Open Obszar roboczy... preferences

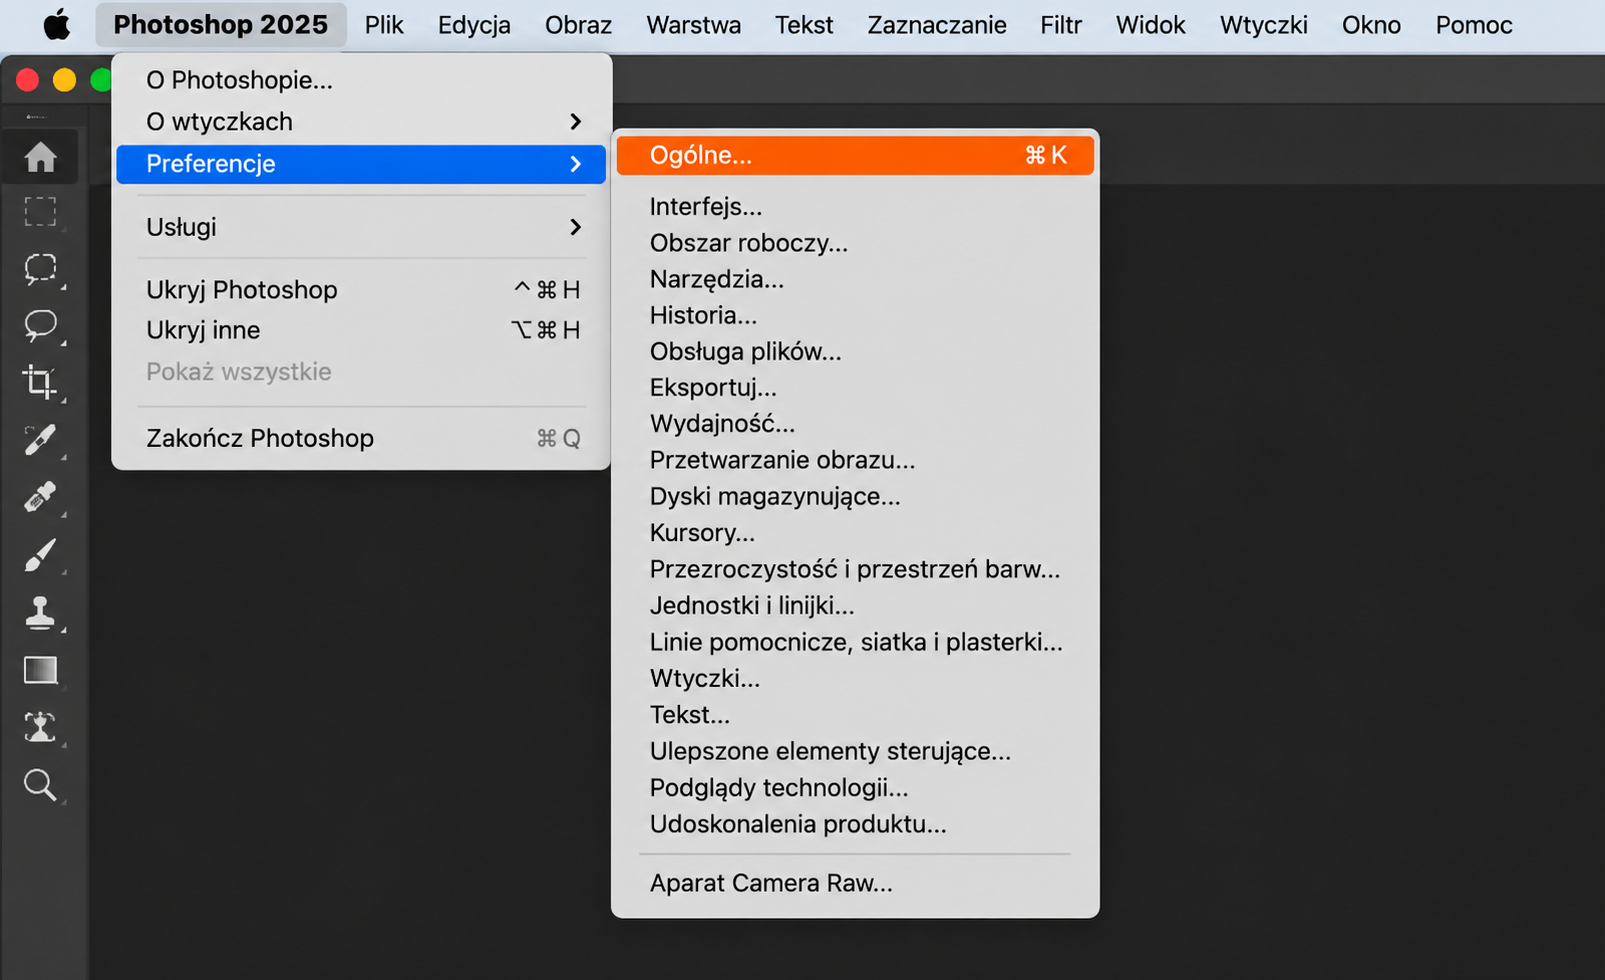point(855,243)
